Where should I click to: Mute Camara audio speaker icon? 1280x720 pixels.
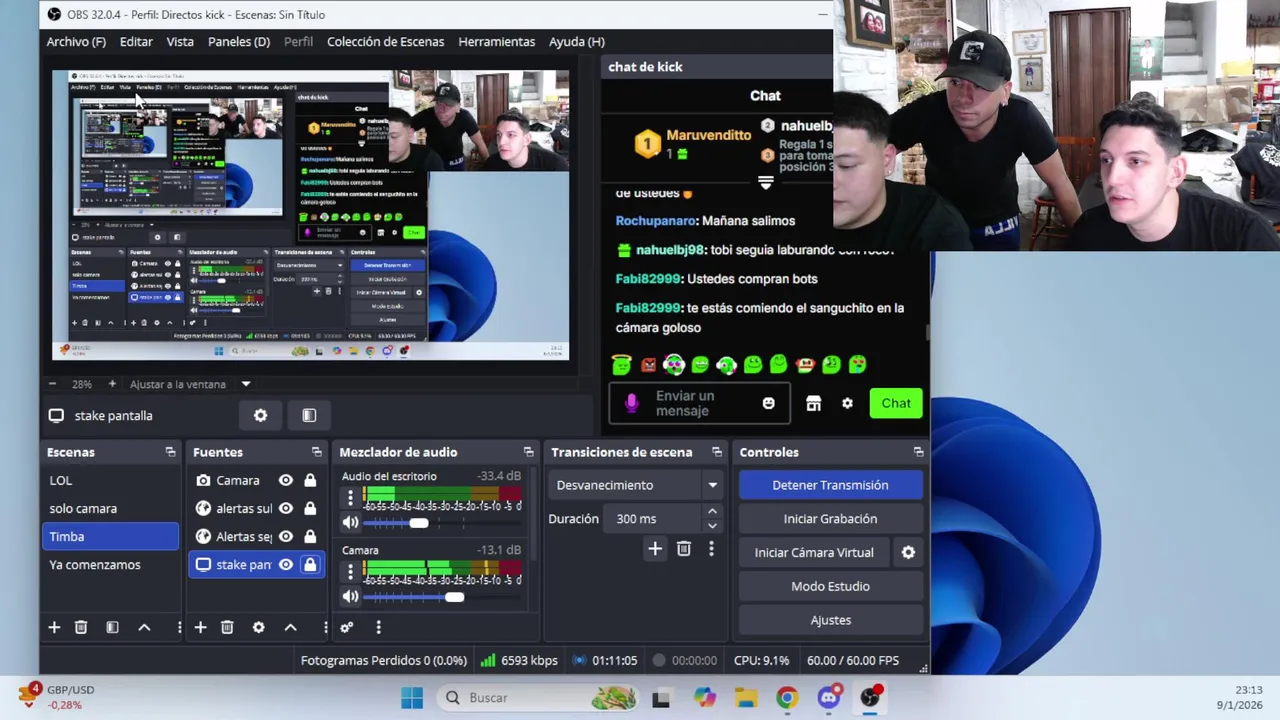[x=350, y=596]
